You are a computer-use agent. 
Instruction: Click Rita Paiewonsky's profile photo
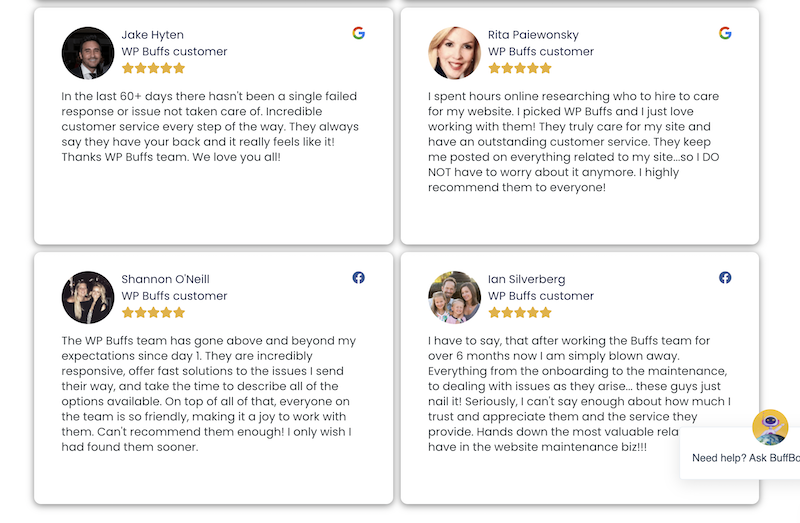coord(454,53)
